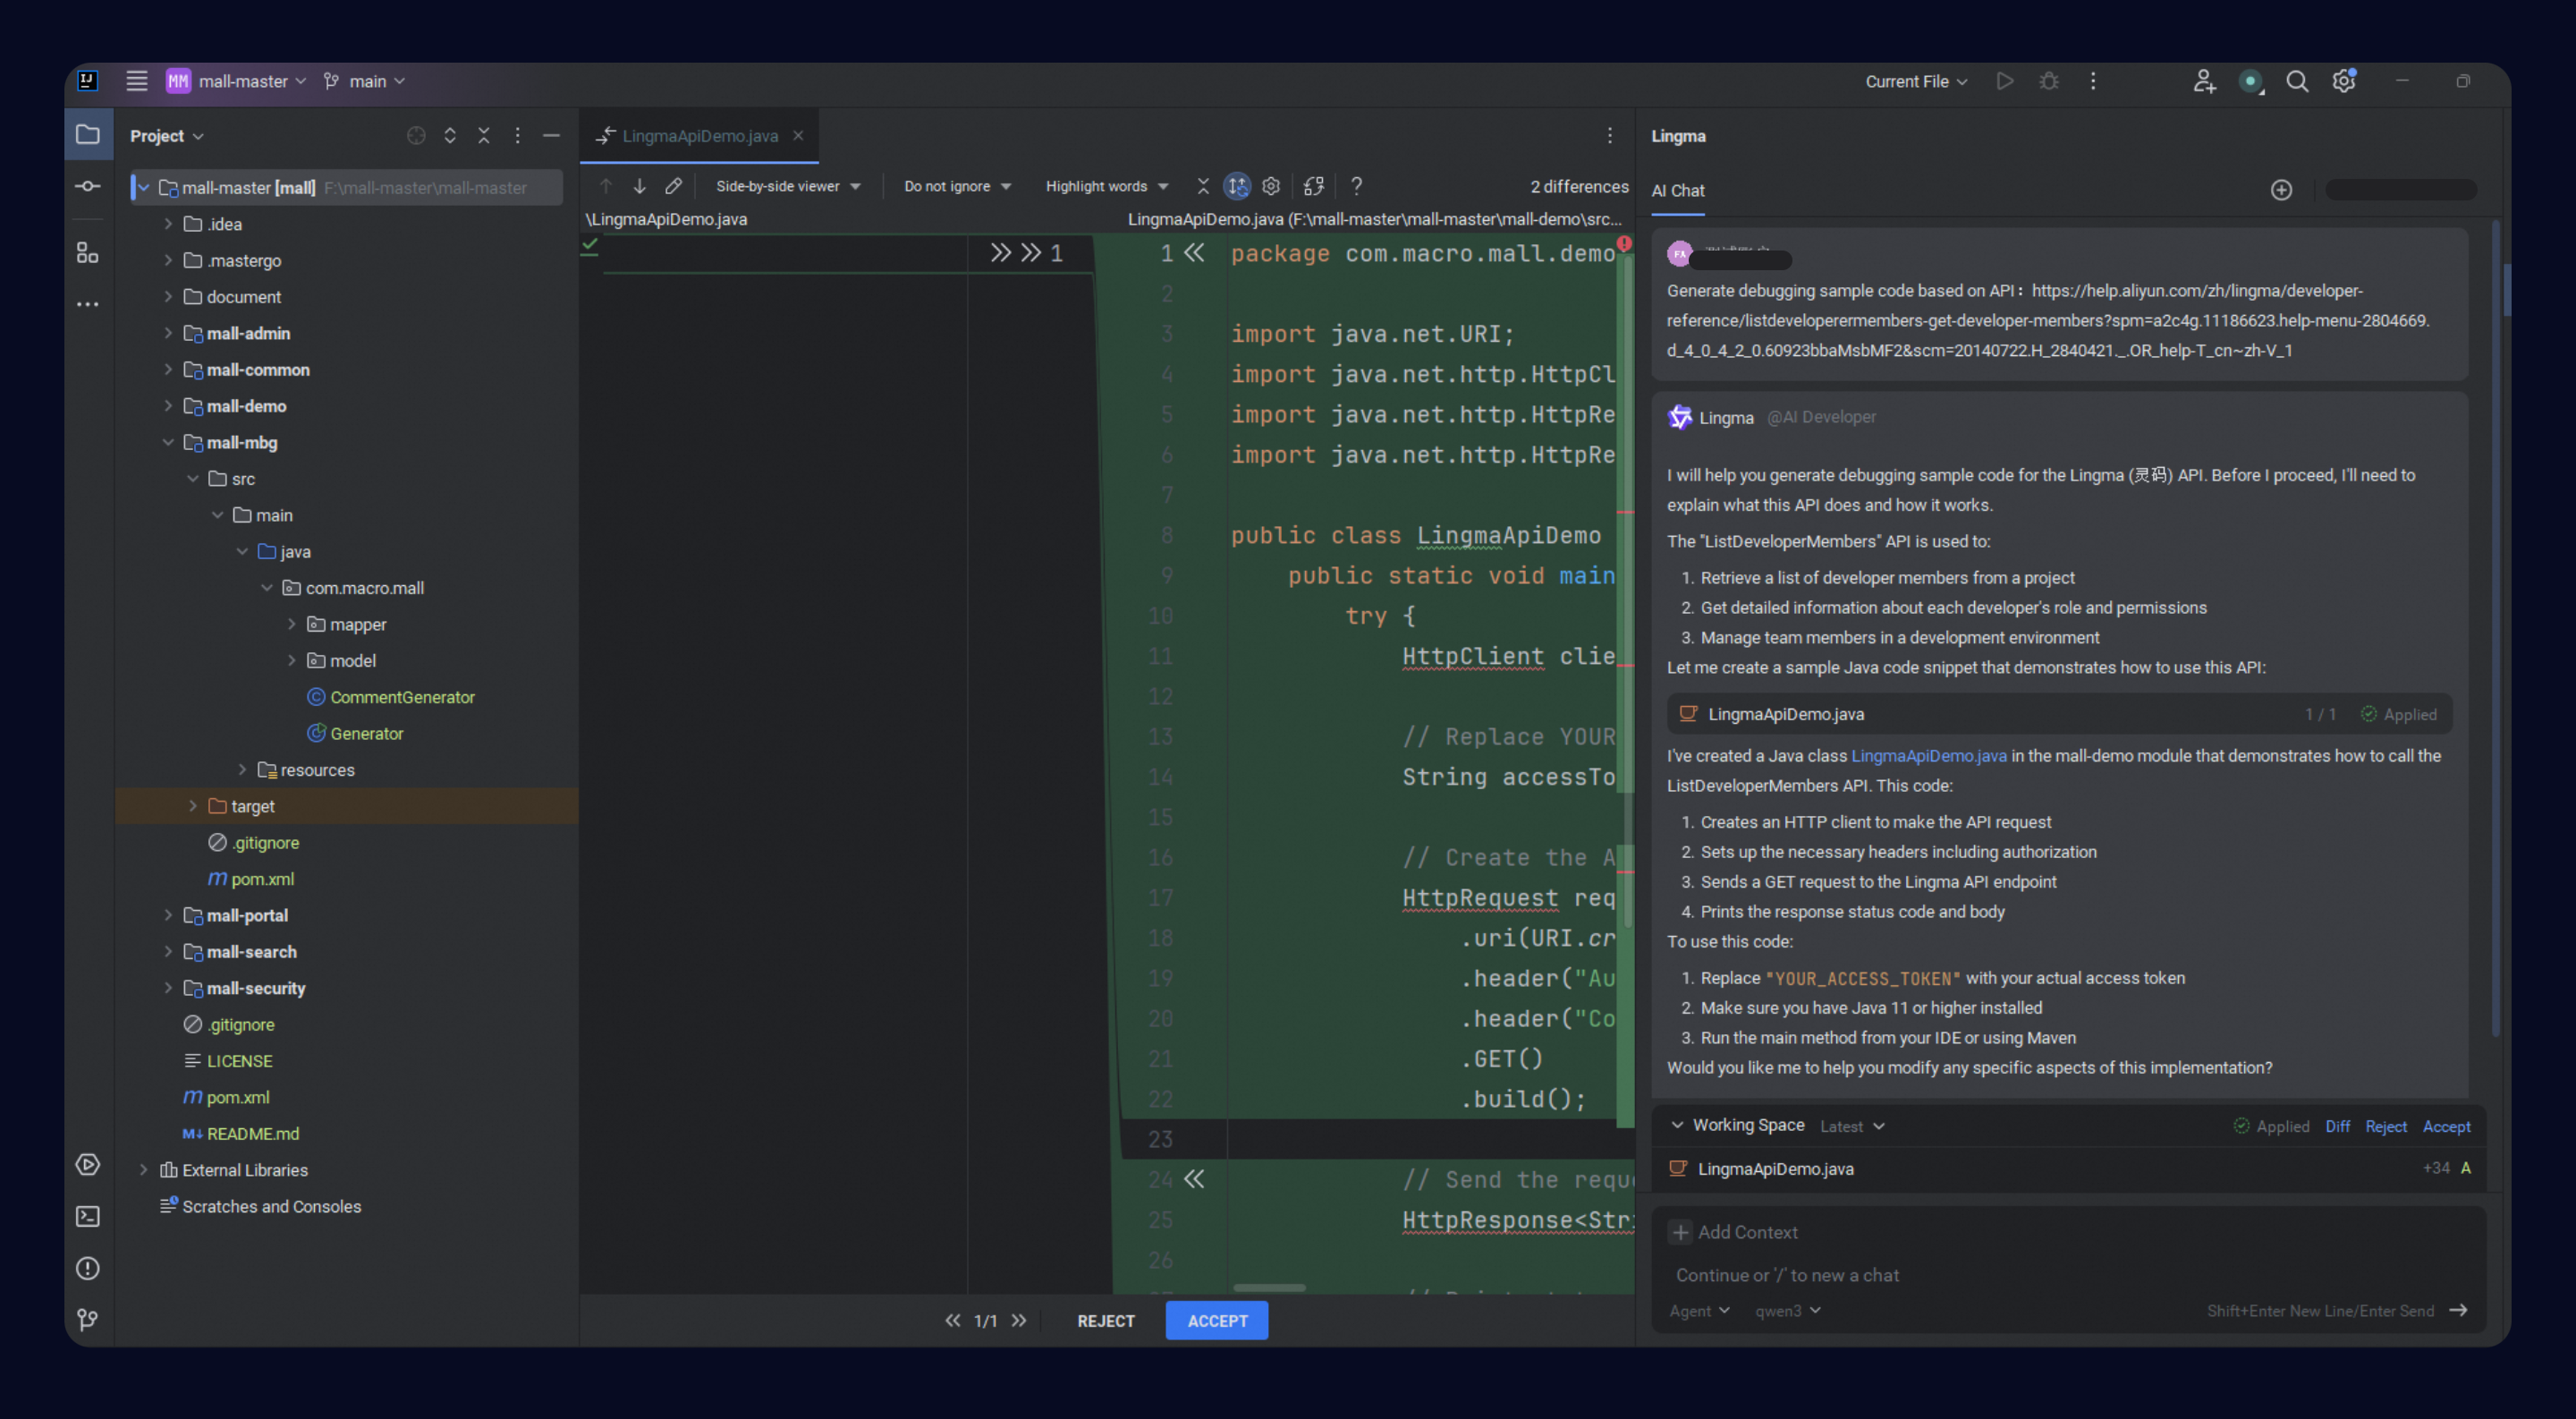Switch to the AI Chat tab
2576x1419 pixels.
(x=1677, y=190)
